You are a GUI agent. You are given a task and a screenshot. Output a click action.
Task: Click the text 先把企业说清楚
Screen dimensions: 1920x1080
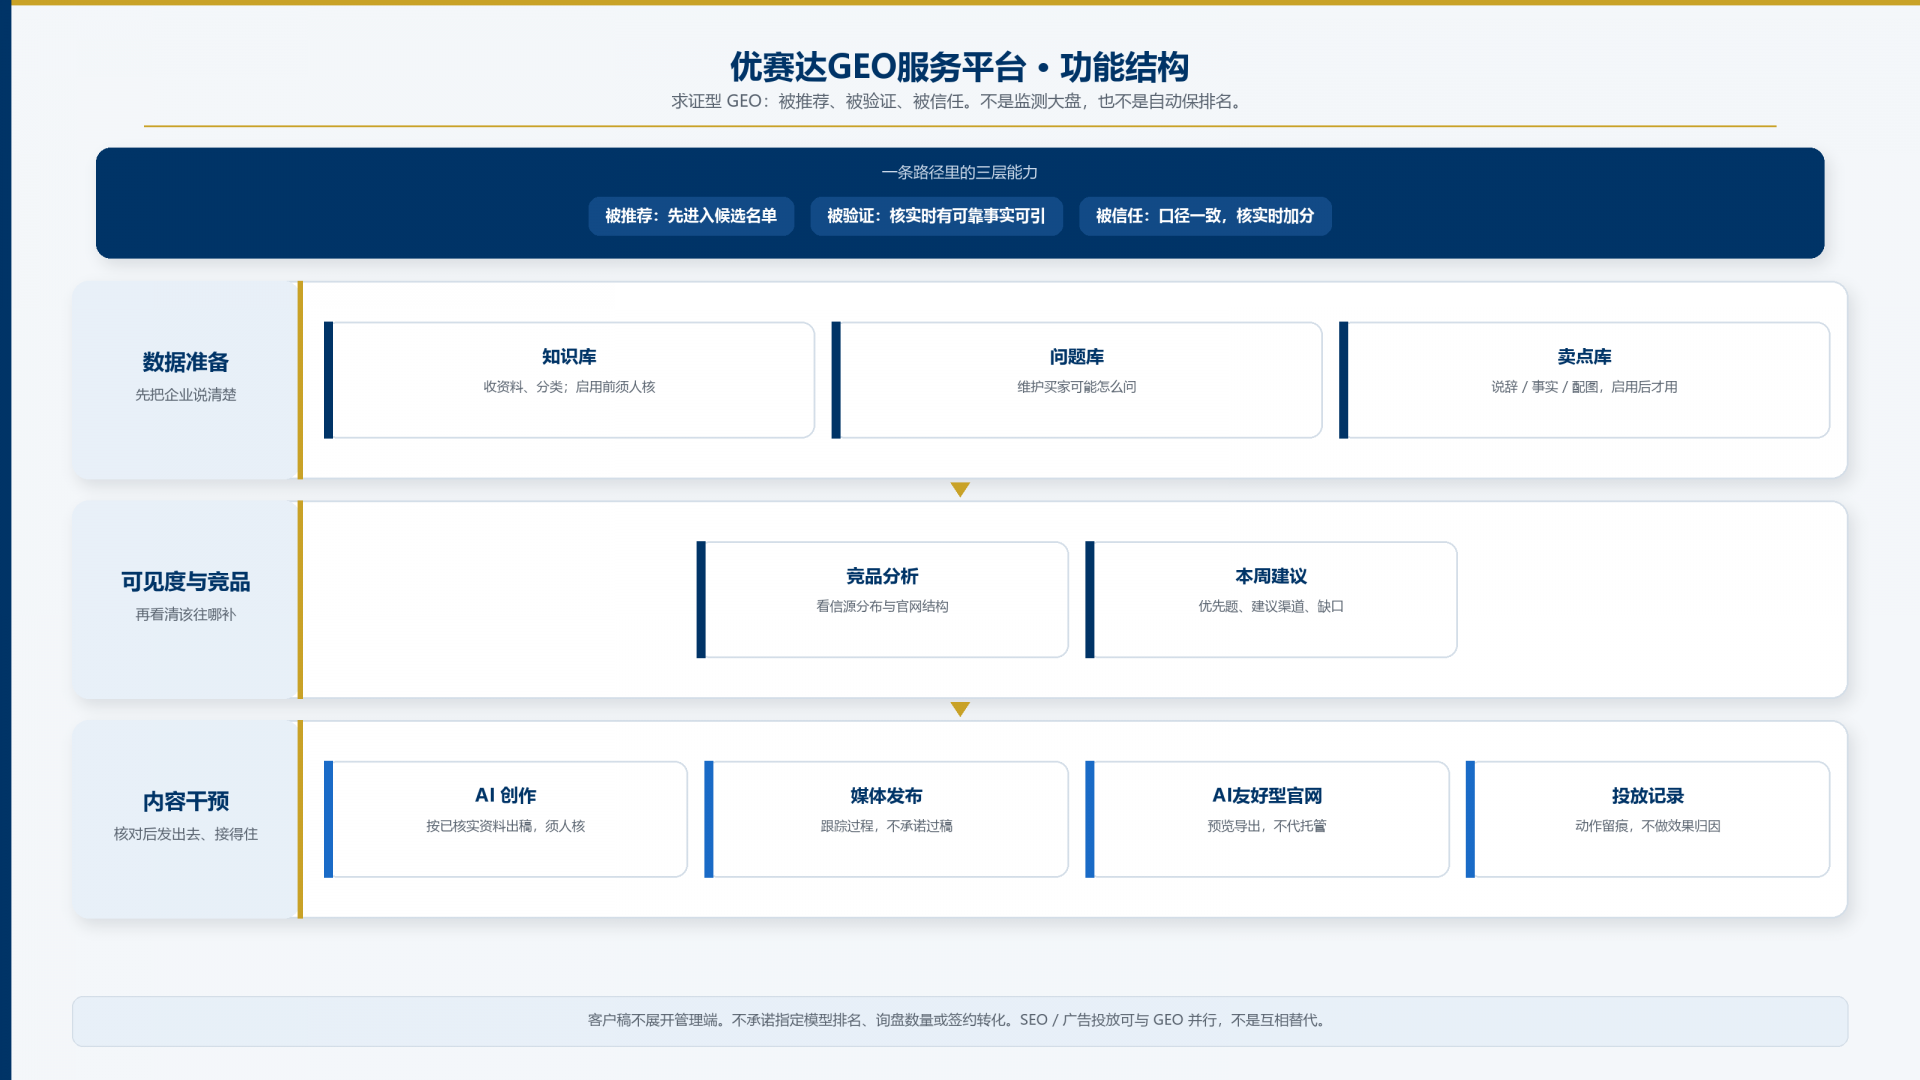point(186,395)
